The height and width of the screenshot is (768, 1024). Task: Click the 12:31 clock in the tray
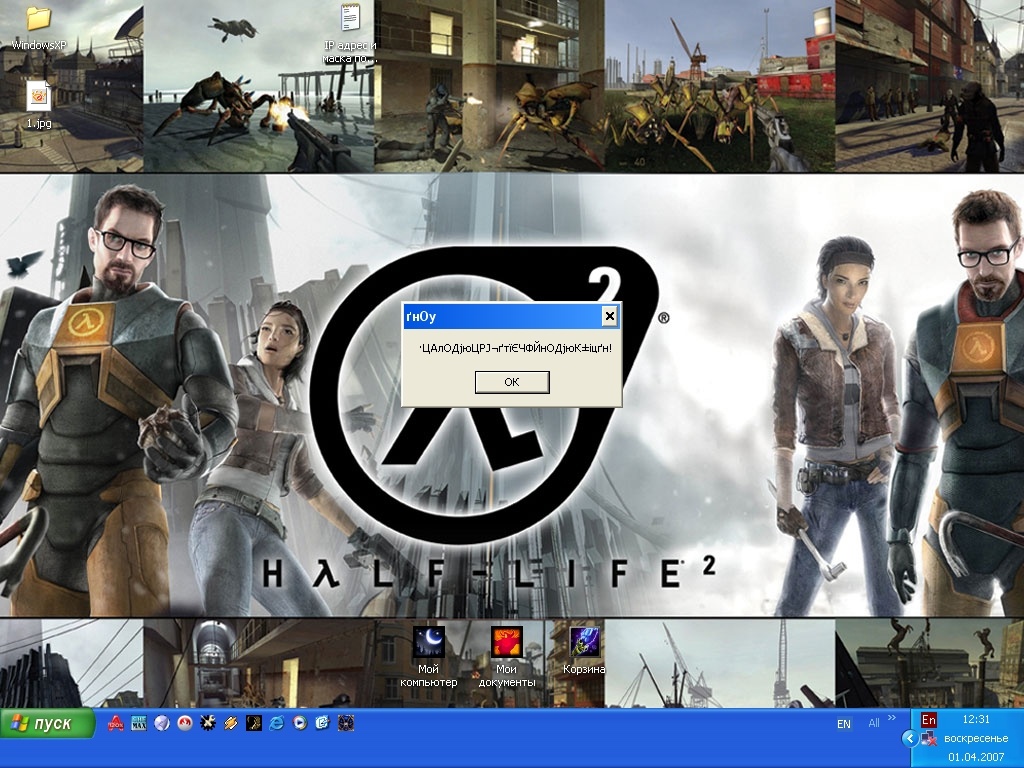pos(976,719)
